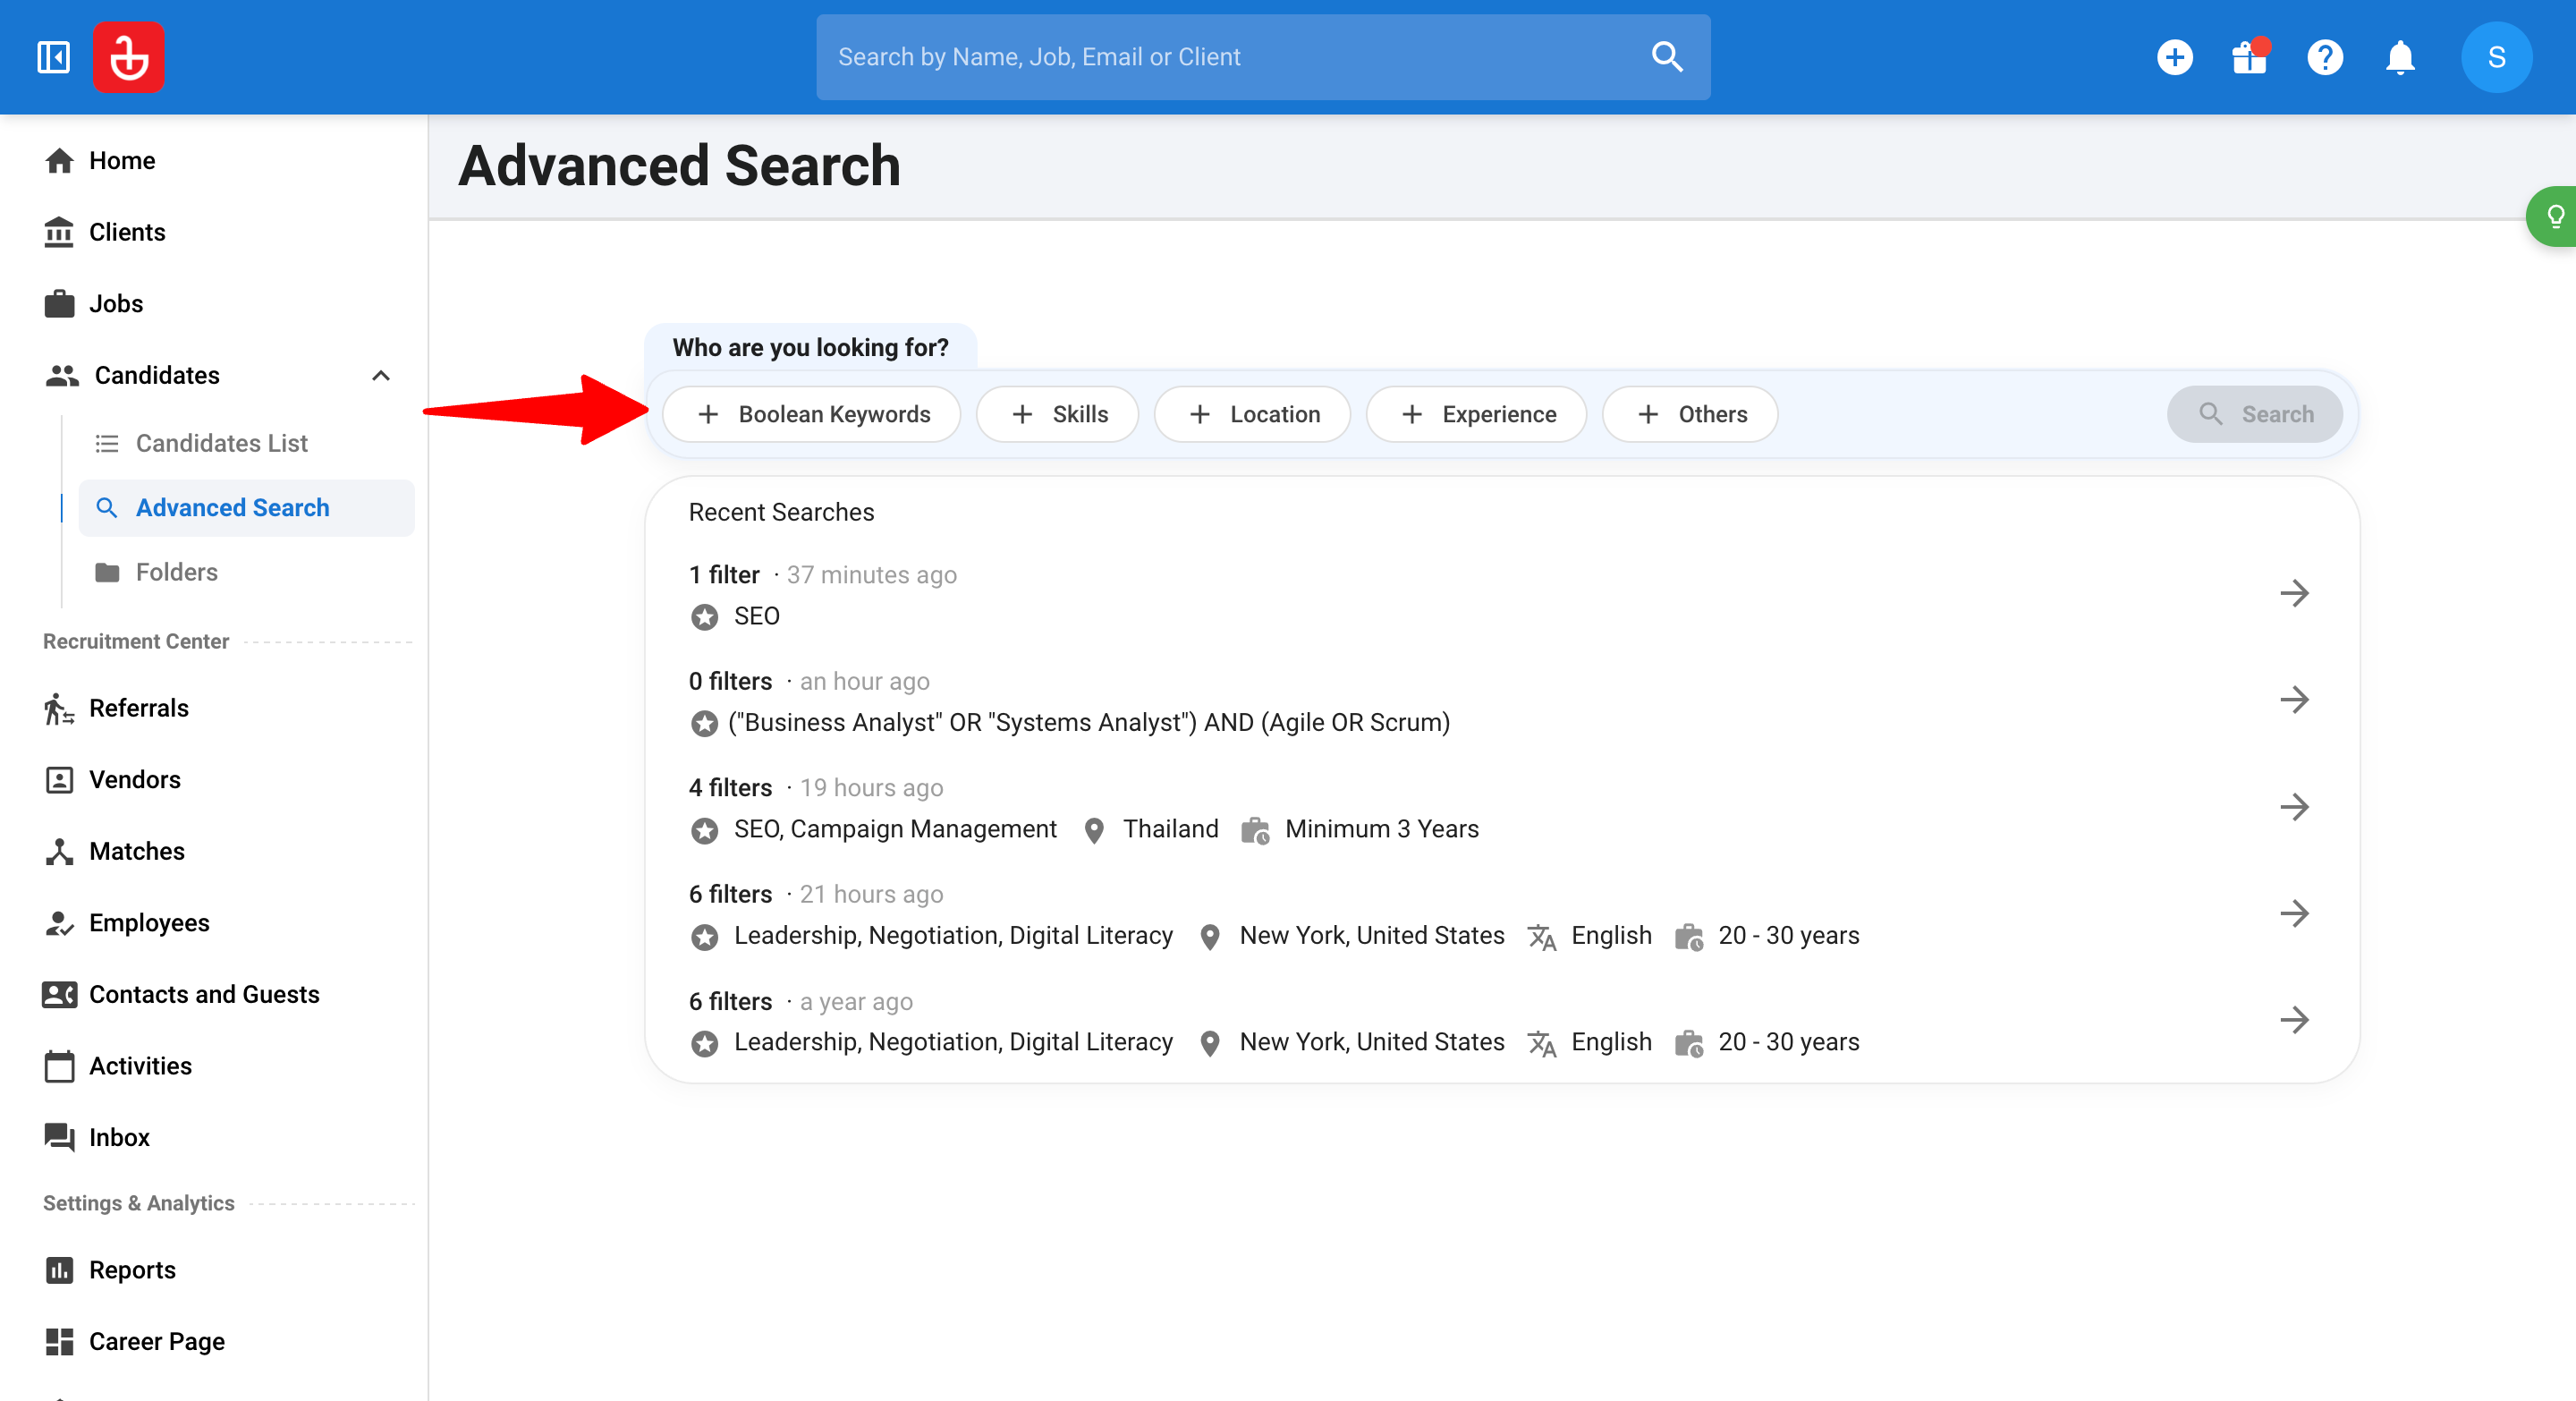Image resolution: width=2576 pixels, height=1401 pixels.
Task: Add a Boolean Keywords filter
Action: [811, 414]
